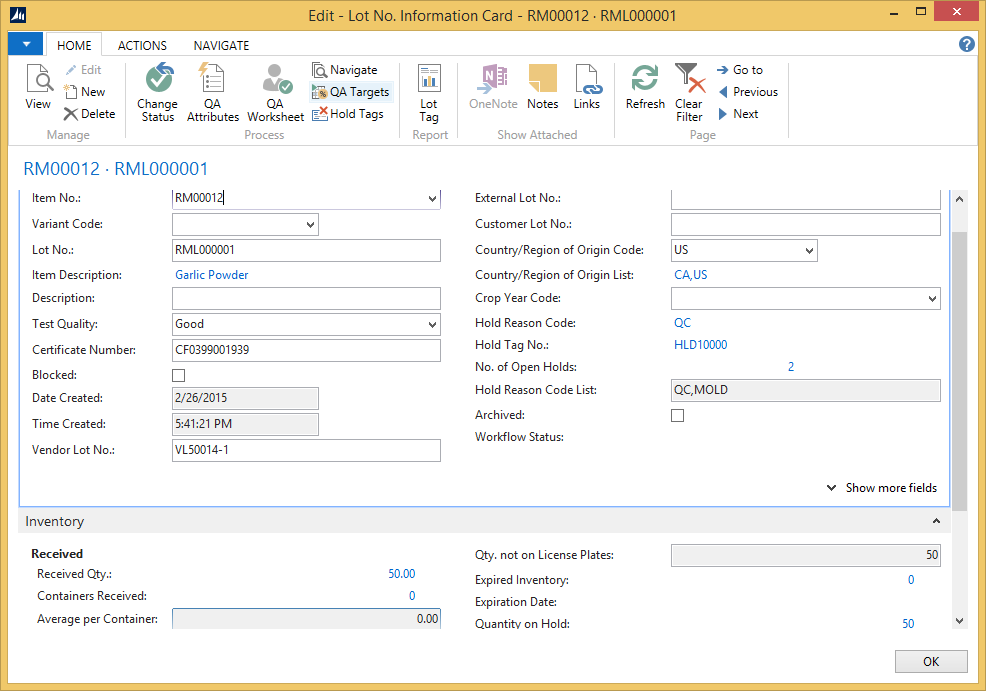The width and height of the screenshot is (986, 691).
Task: Click the Links icon
Action: tap(587, 89)
